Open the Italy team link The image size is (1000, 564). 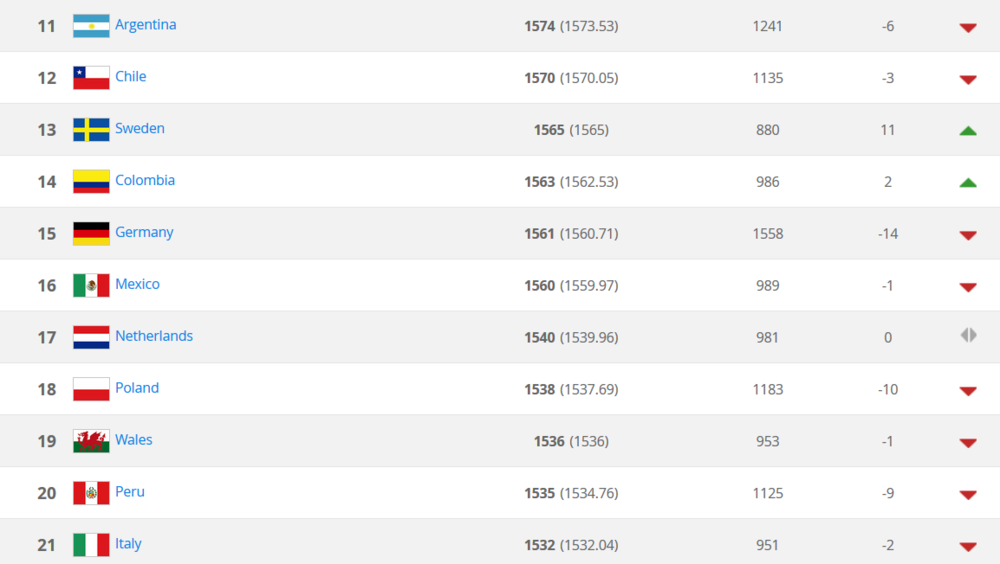point(128,544)
